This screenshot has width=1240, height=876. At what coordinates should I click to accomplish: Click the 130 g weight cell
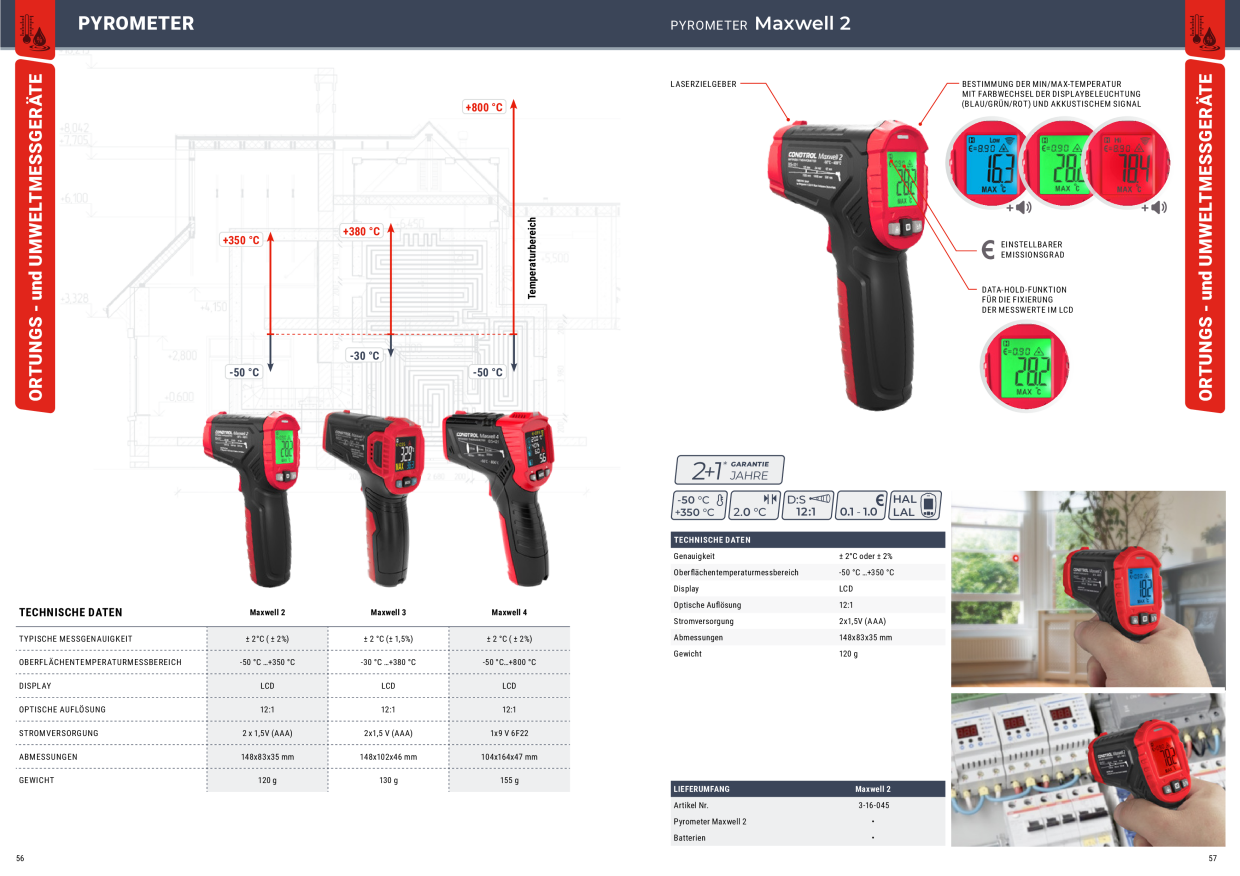tap(388, 780)
